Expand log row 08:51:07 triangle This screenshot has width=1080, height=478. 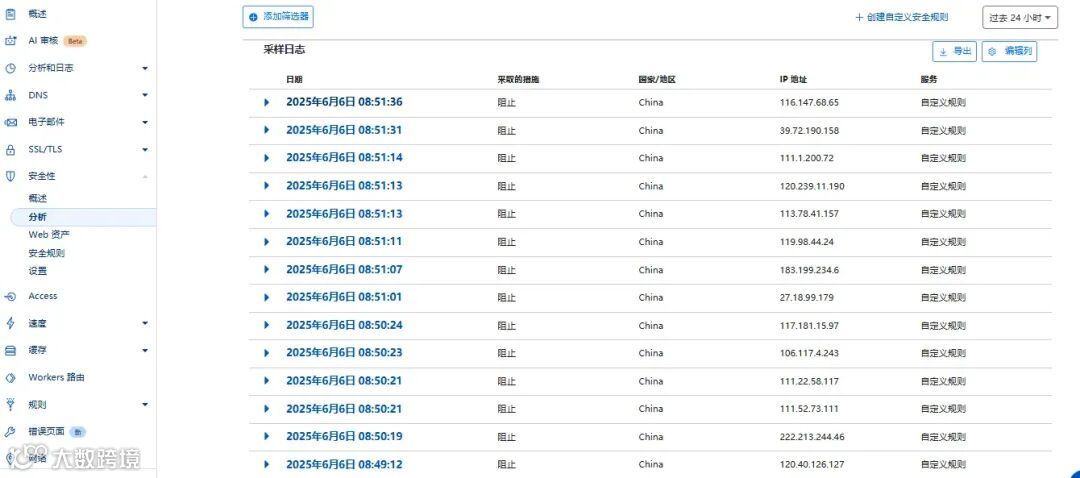[267, 269]
